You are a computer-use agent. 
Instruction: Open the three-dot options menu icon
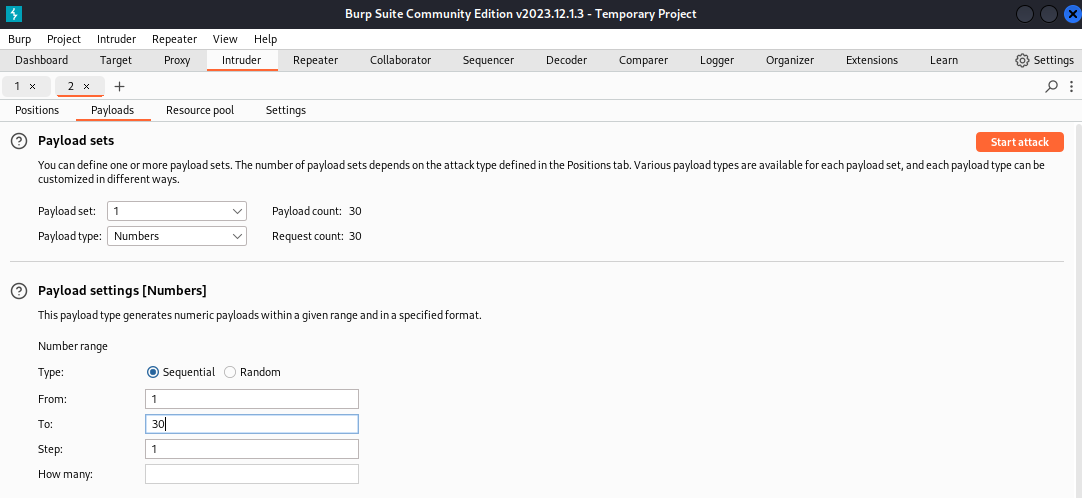(x=1071, y=86)
